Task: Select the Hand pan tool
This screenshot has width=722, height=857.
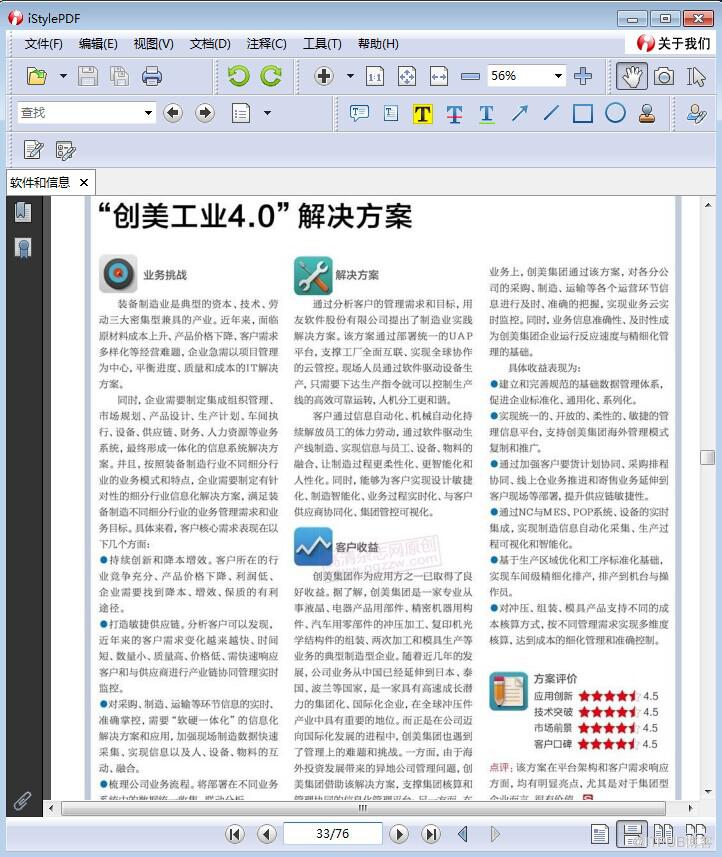Action: tap(632, 76)
